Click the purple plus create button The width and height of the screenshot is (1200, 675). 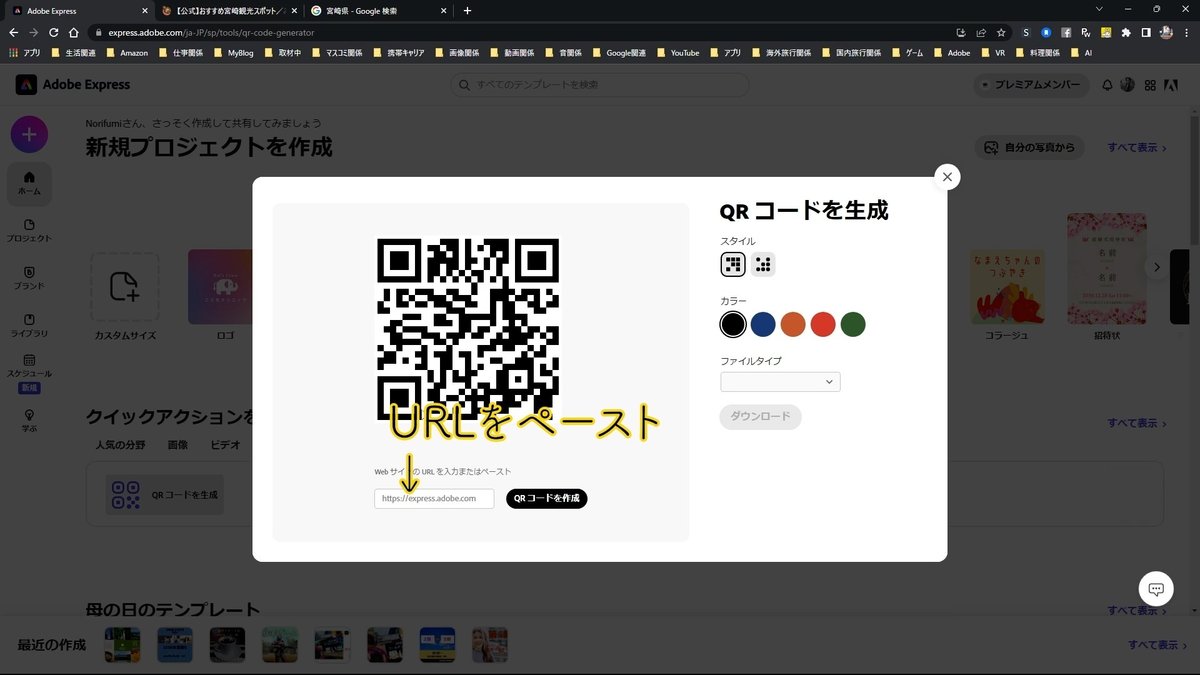point(29,134)
